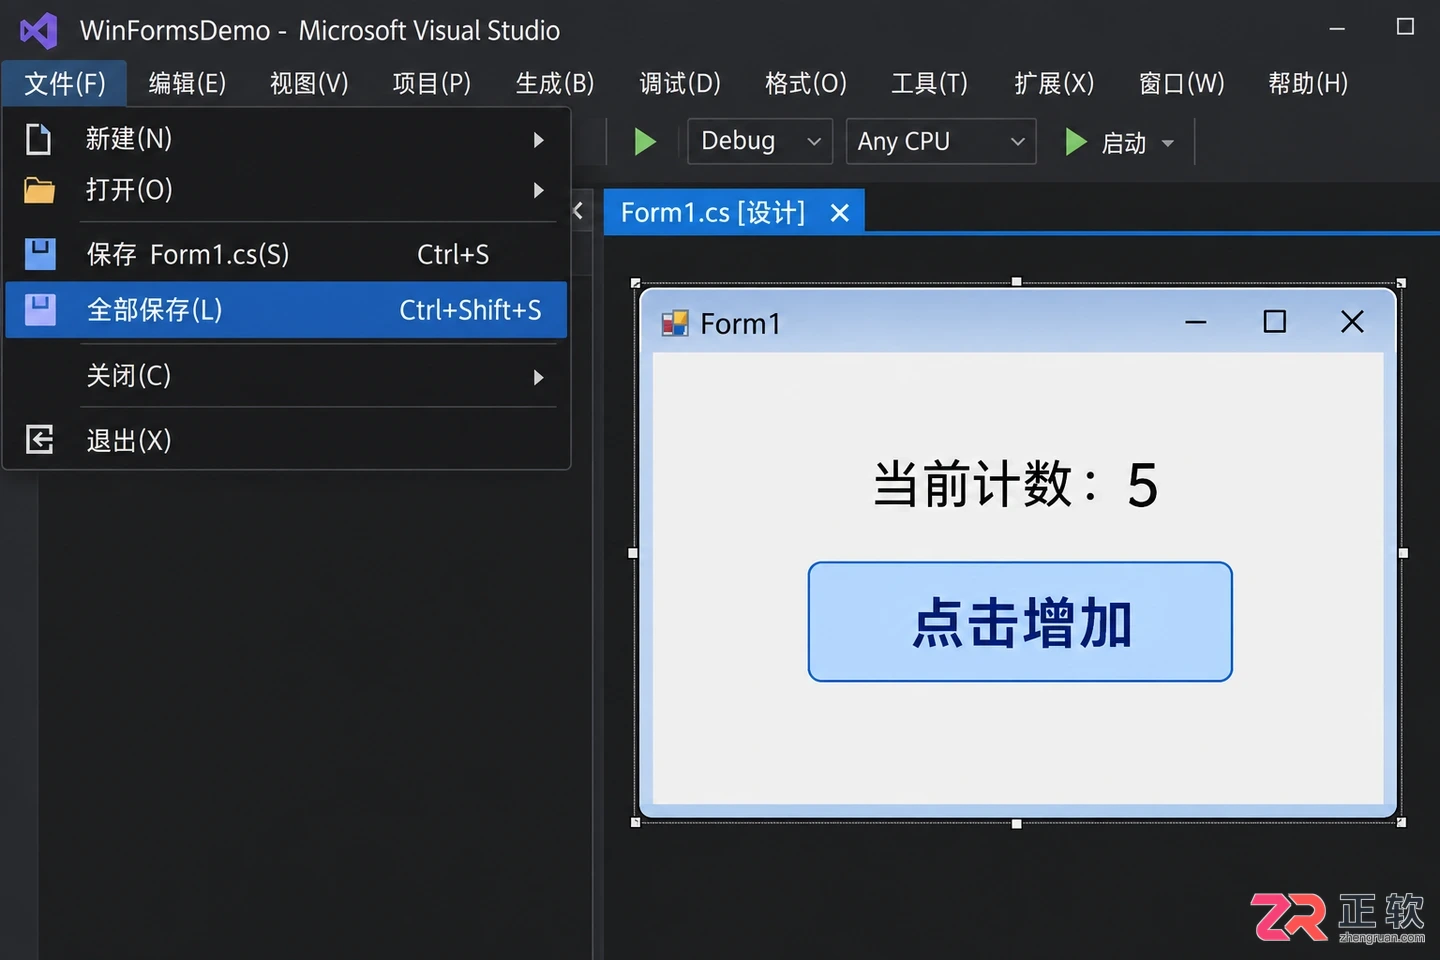Select the 当前计数: 5 label
This screenshot has width=1440, height=960.
(1016, 485)
